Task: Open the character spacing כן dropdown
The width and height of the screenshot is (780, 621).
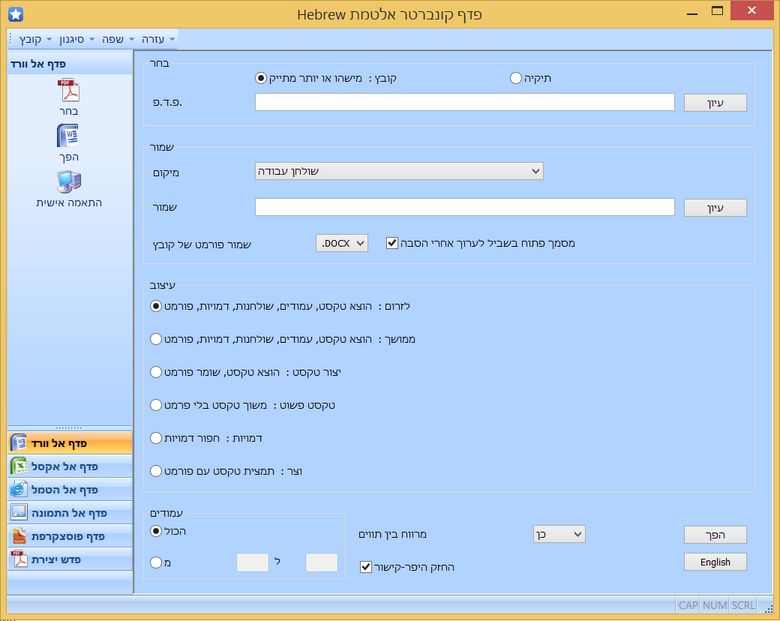Action: 559,534
